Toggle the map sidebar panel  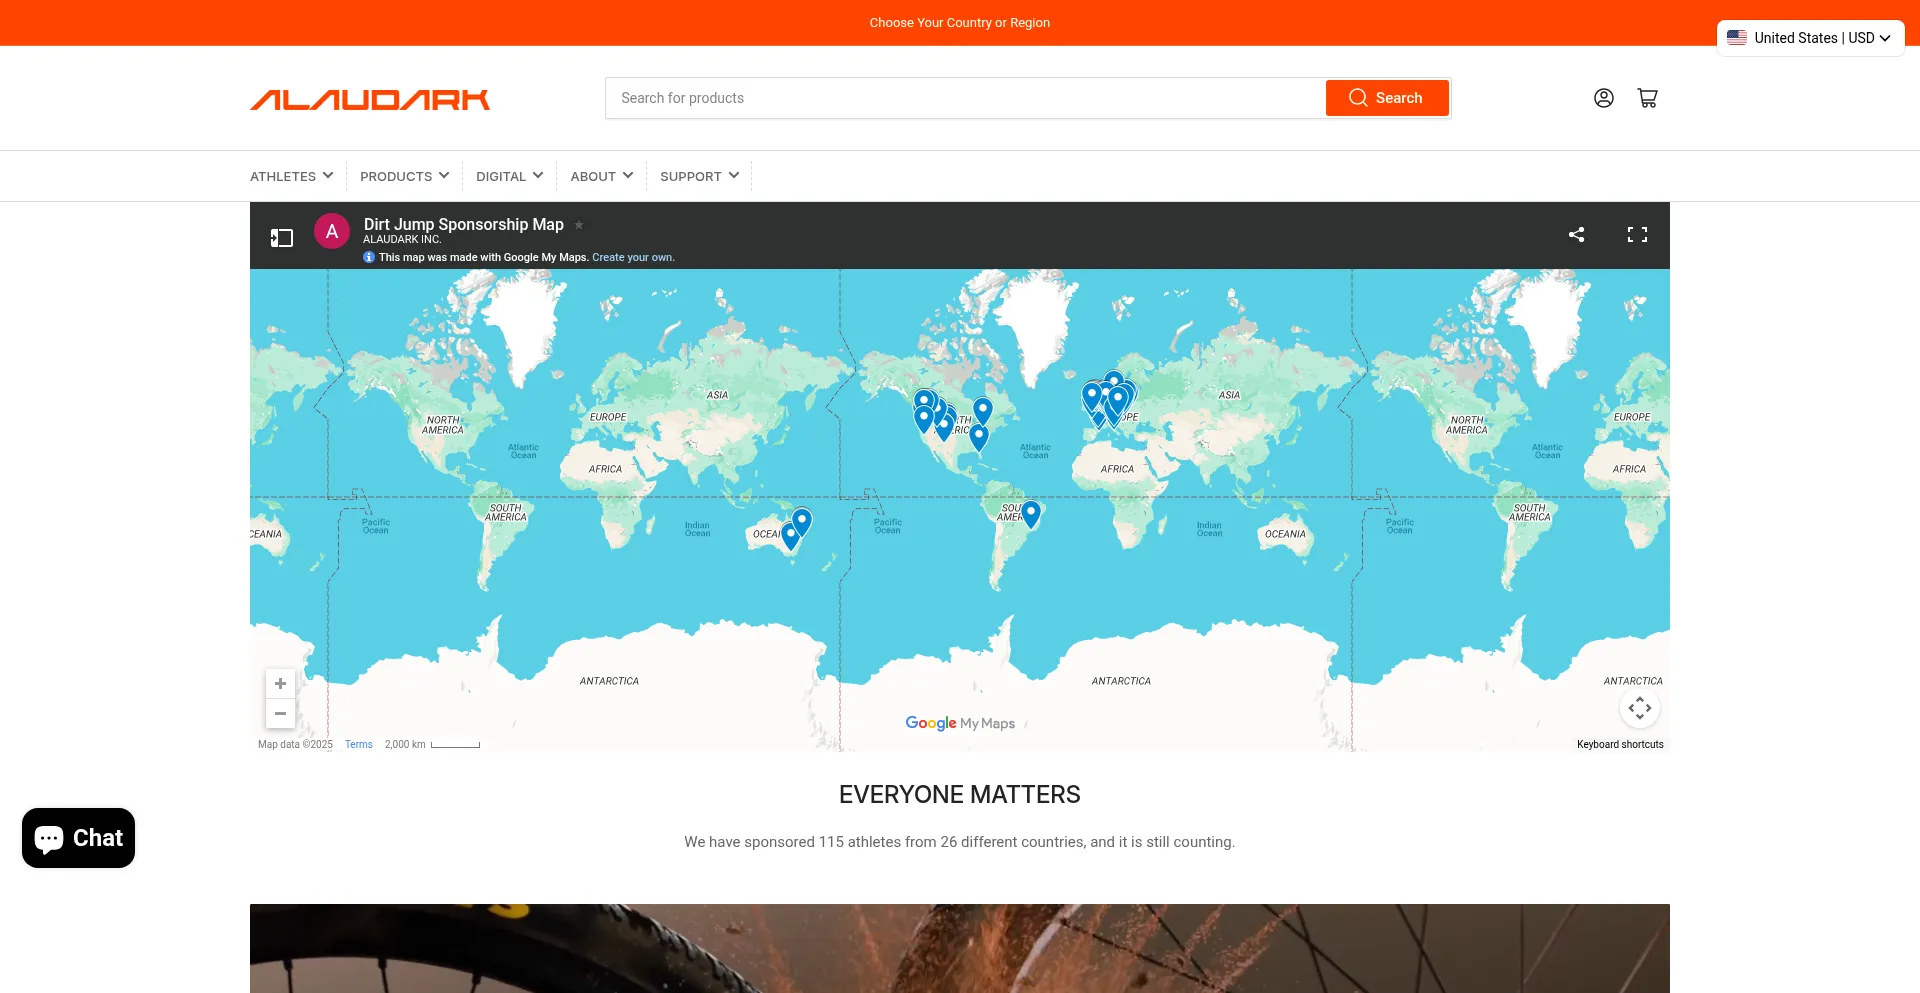click(x=282, y=237)
